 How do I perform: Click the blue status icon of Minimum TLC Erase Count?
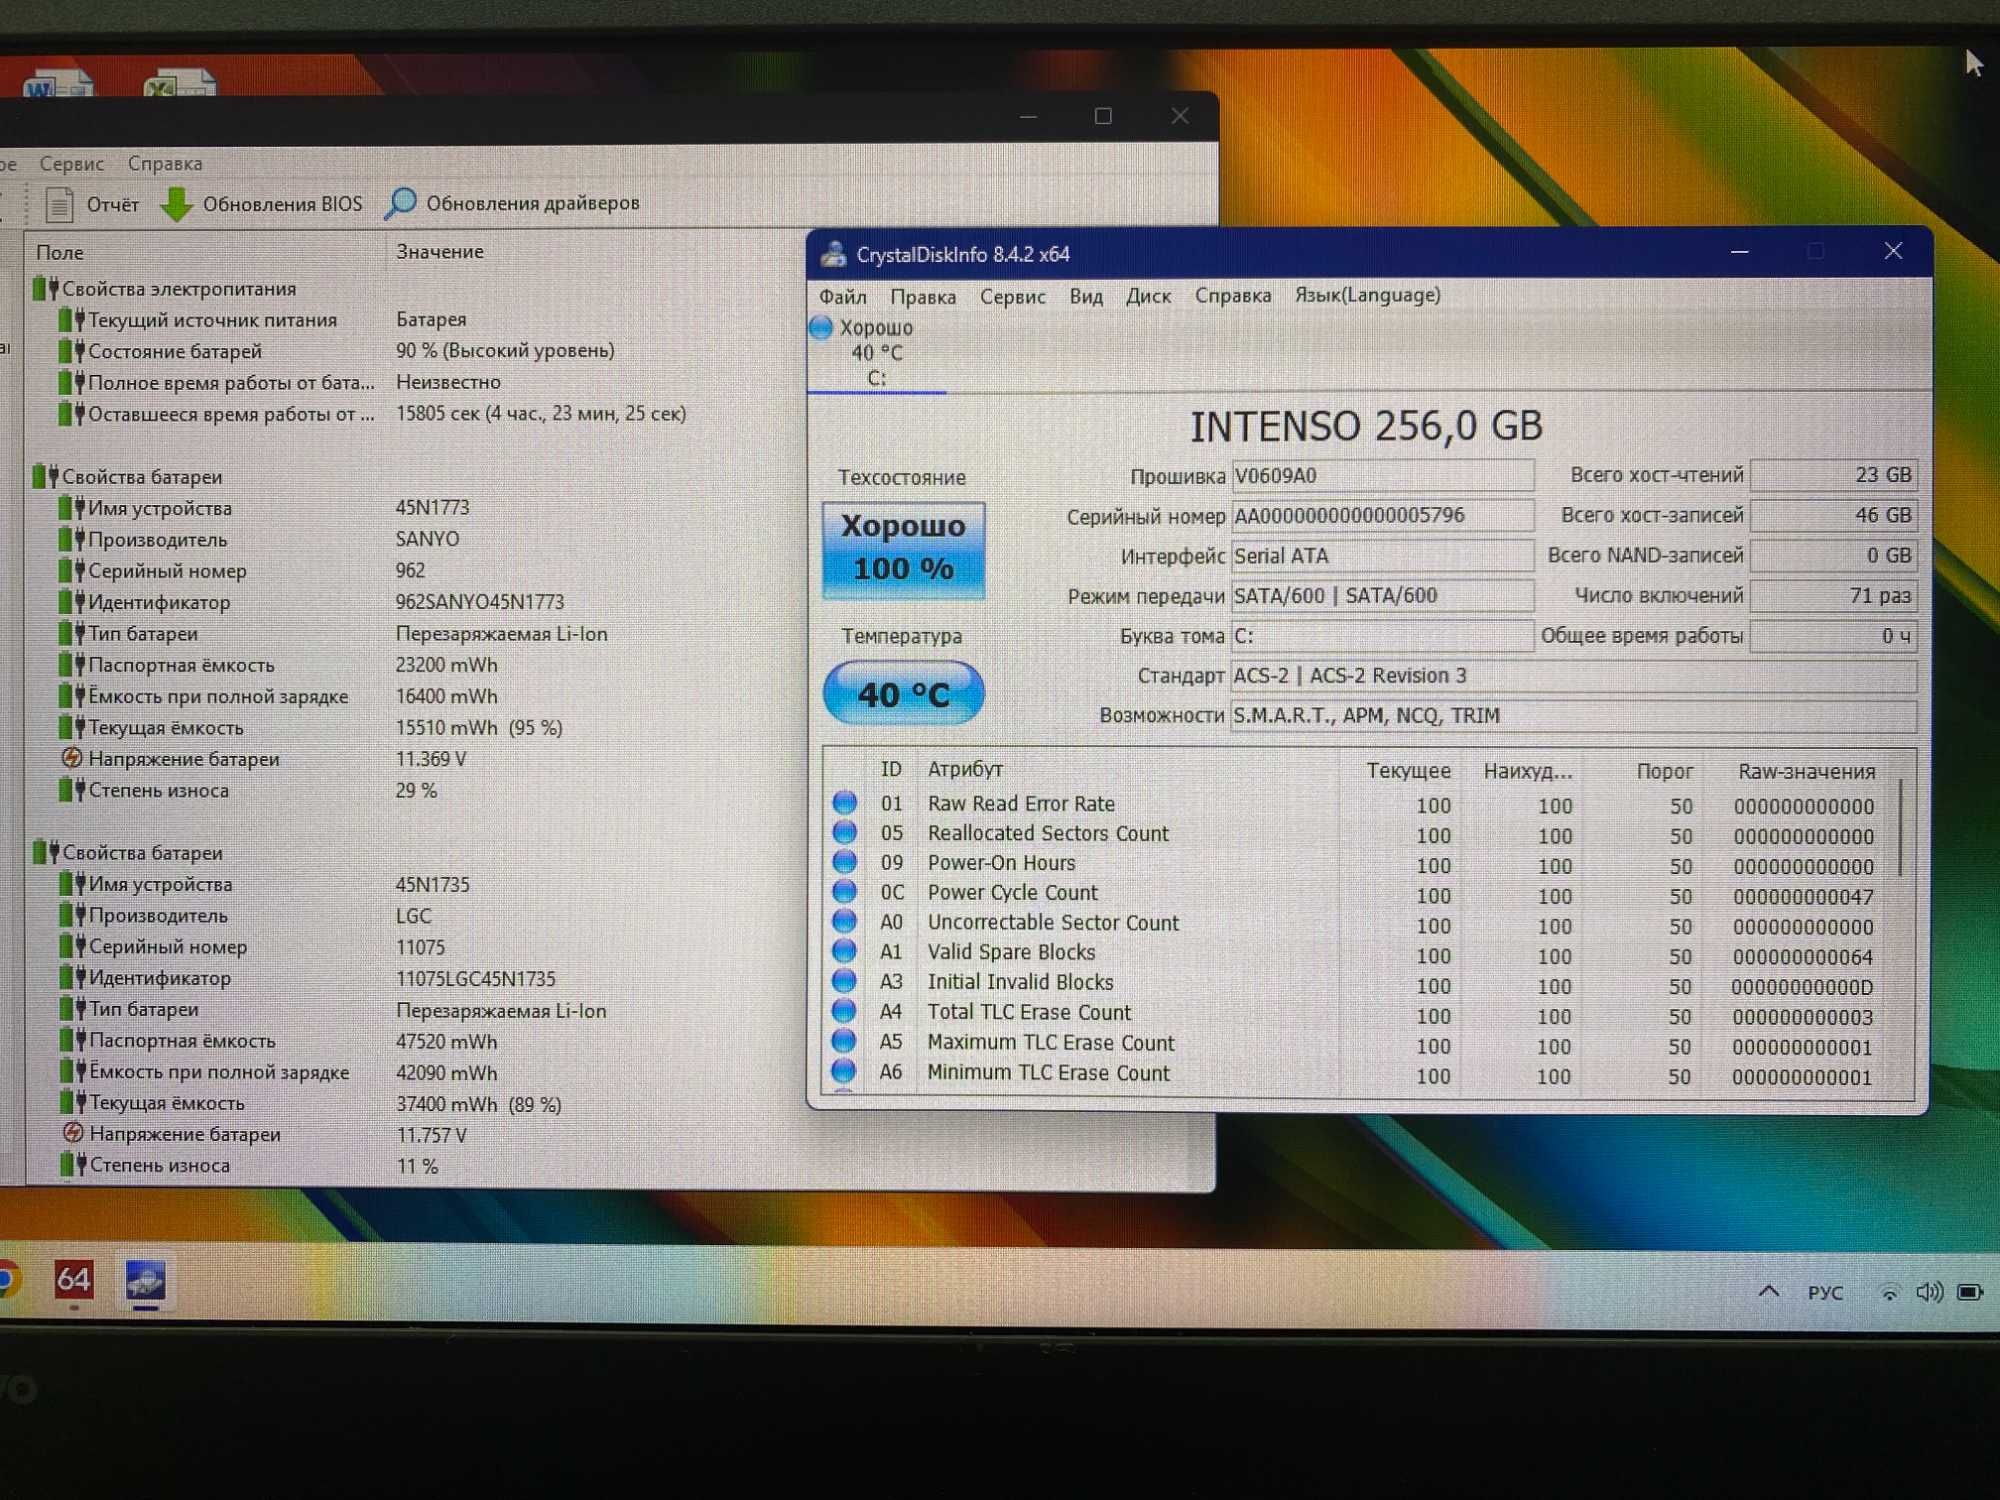(845, 1071)
